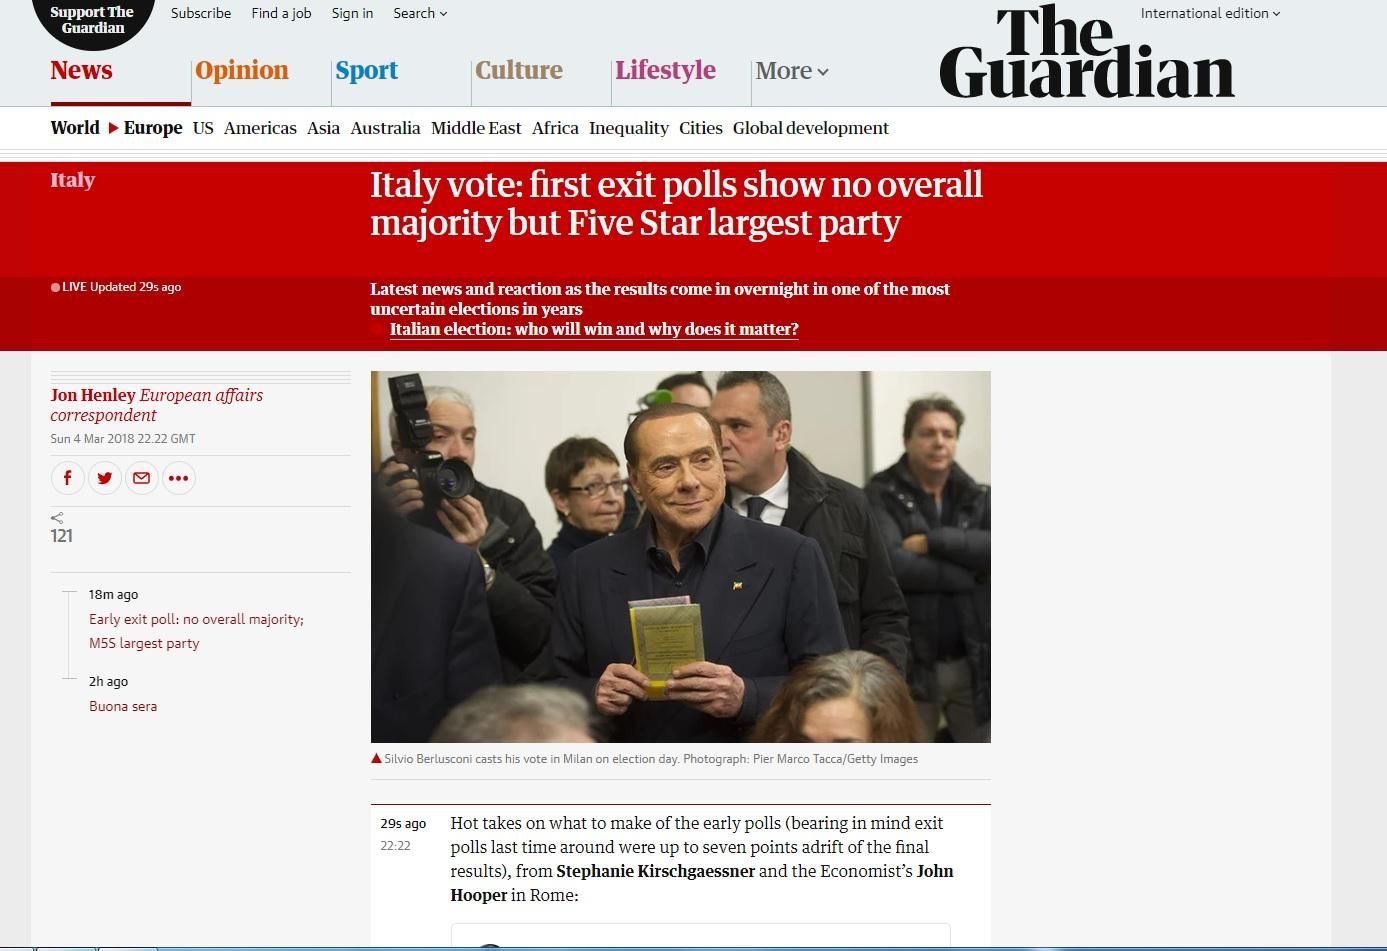1387x951 pixels.
Task: Share article via Twitter icon
Action: pos(105,478)
